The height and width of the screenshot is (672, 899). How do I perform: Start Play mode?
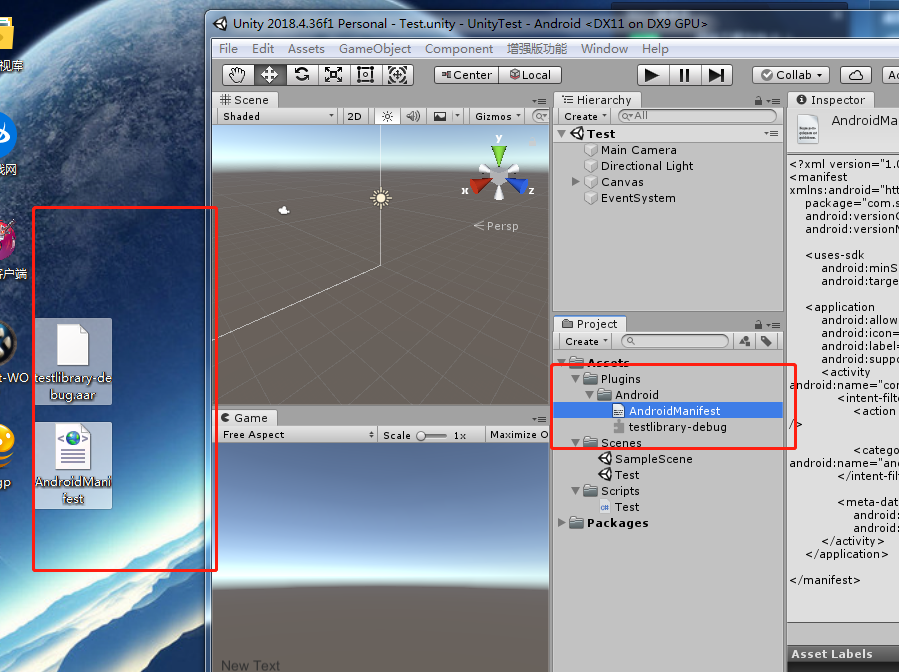[x=652, y=75]
